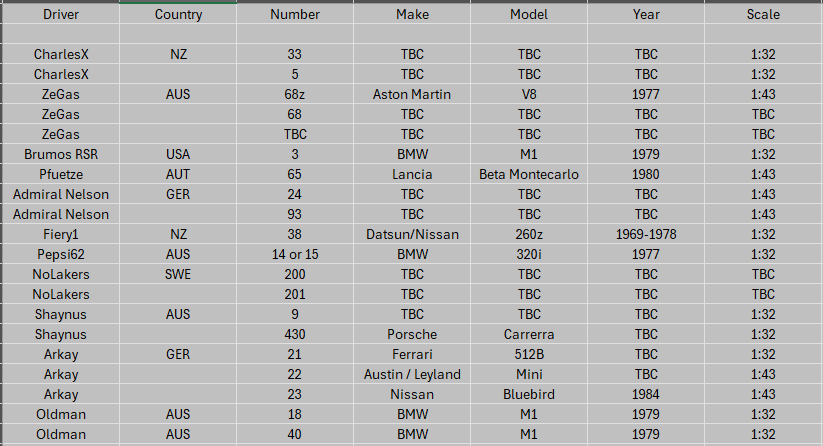Screen dimensions: 823x446
Task: Select the Pfuetze driver cell
Action: click(x=60, y=174)
